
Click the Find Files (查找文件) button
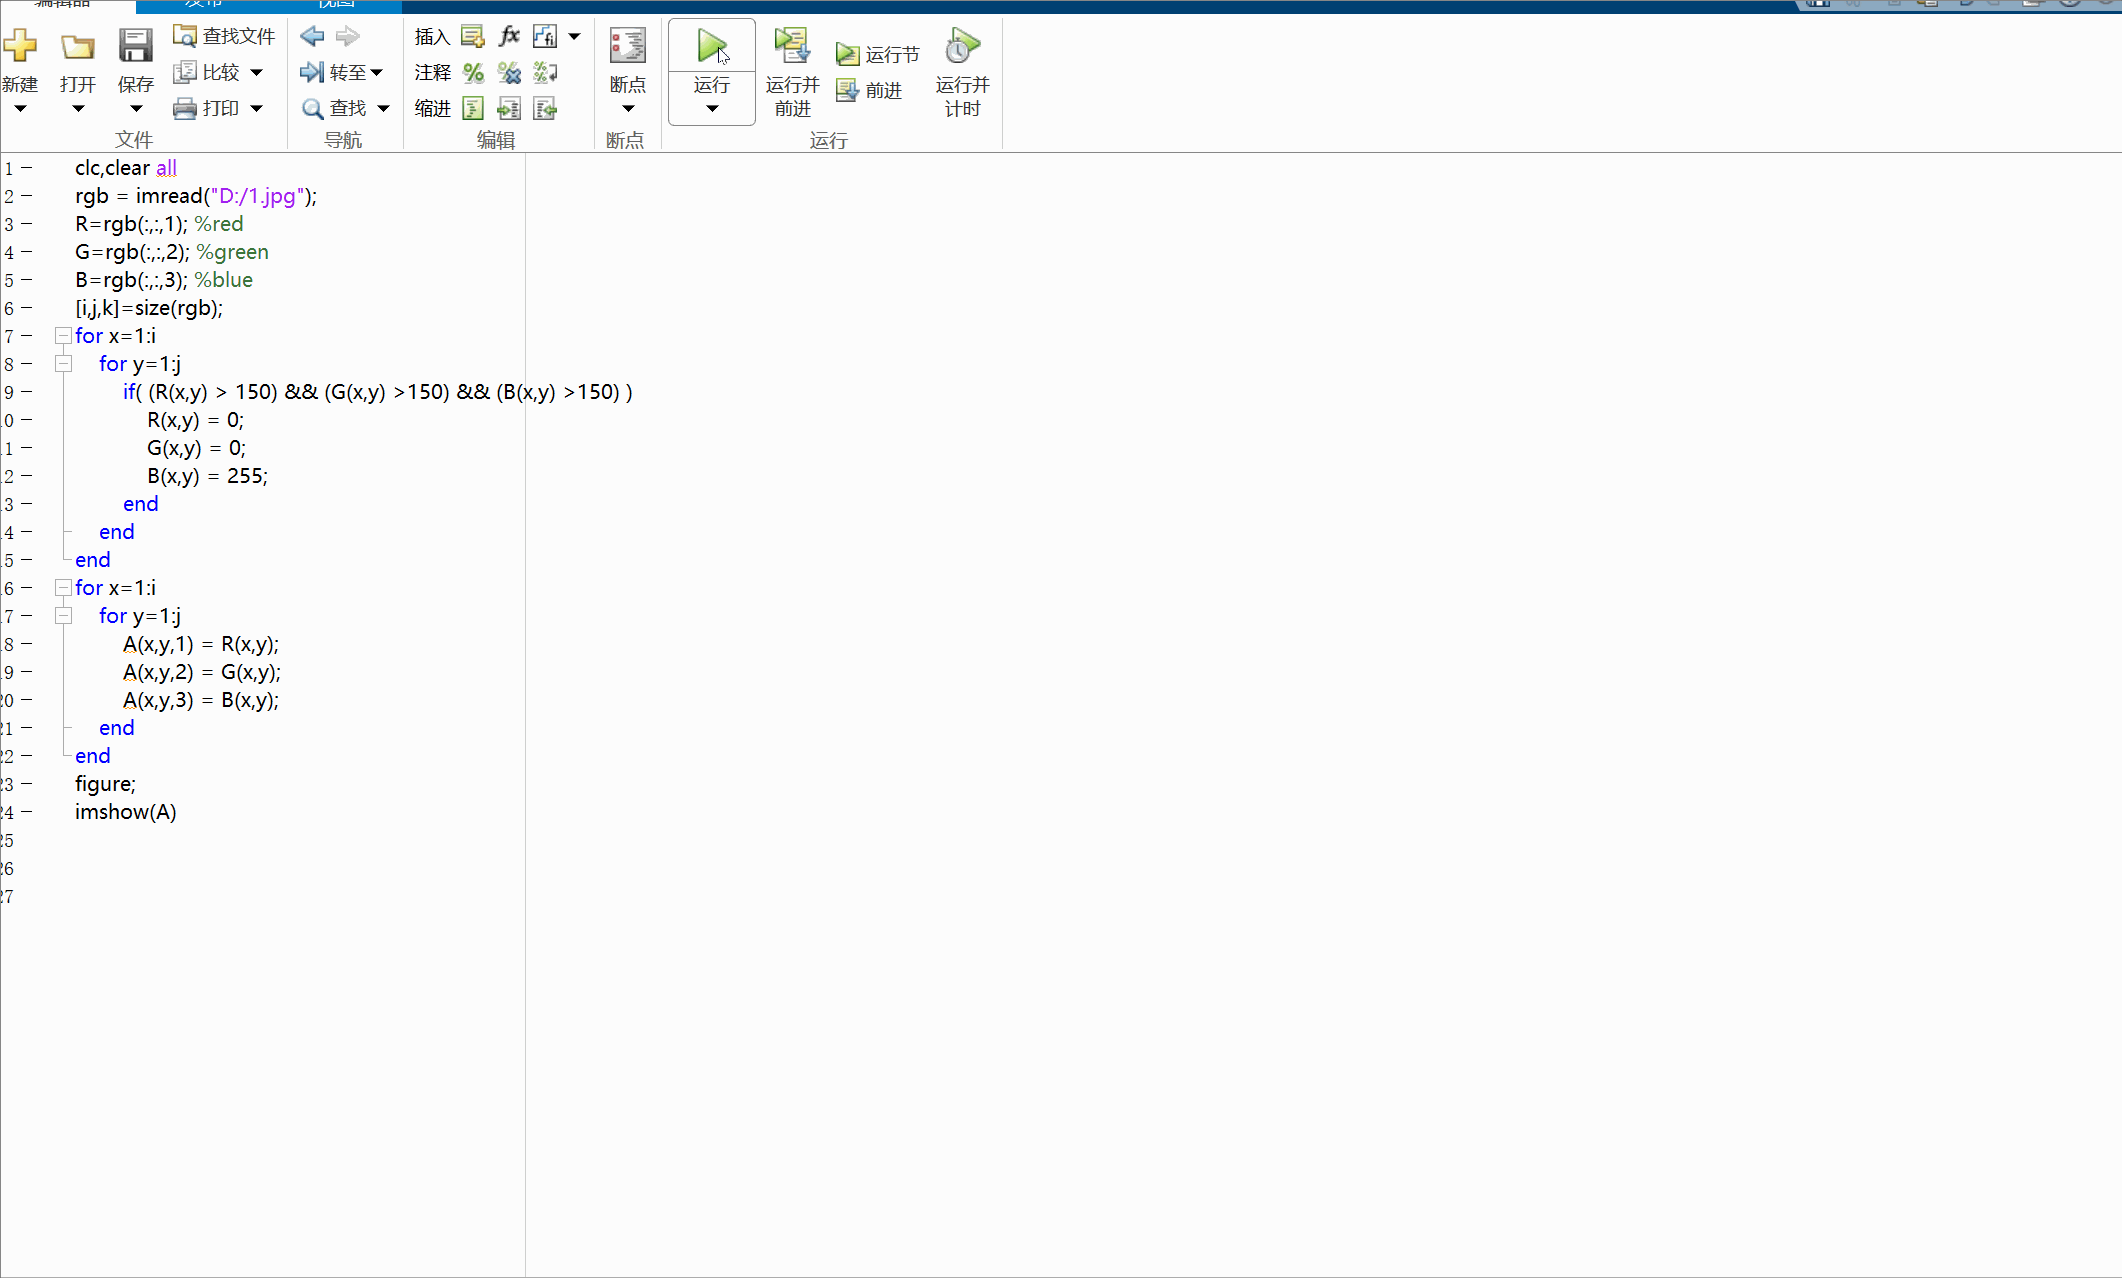point(224,36)
